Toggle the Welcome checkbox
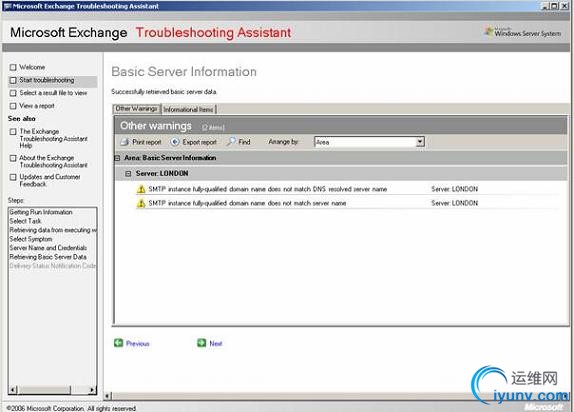Viewport: 574px width, 412px height. coord(13,67)
